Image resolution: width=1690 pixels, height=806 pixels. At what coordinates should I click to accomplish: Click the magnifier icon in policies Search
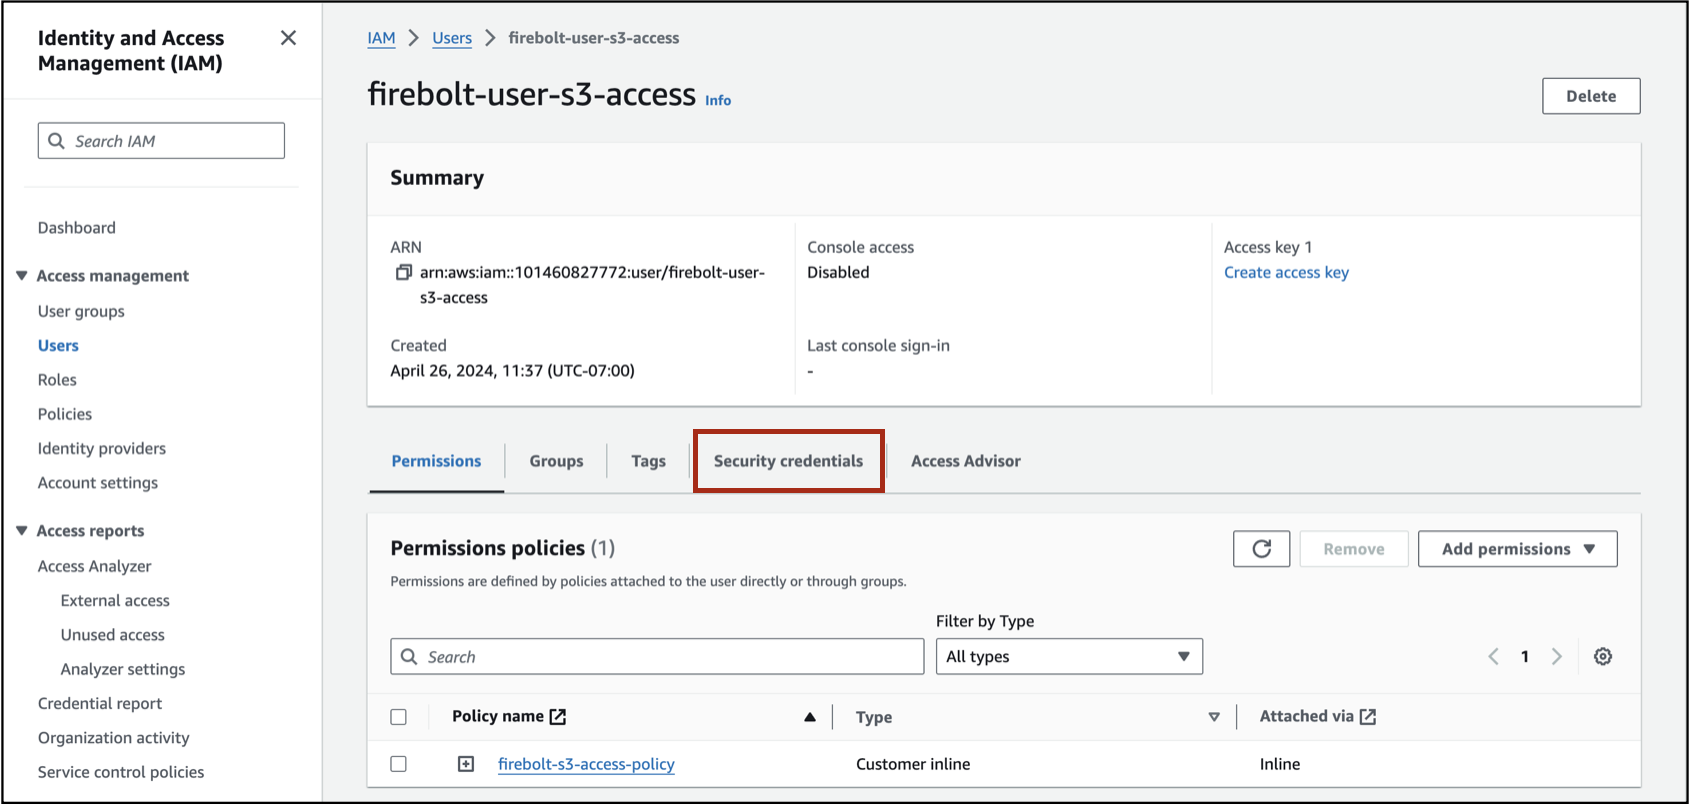(x=409, y=657)
